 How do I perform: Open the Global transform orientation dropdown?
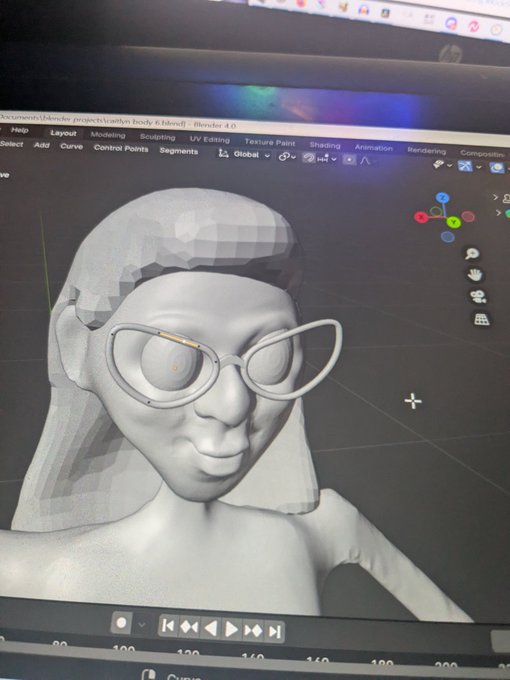coord(245,154)
